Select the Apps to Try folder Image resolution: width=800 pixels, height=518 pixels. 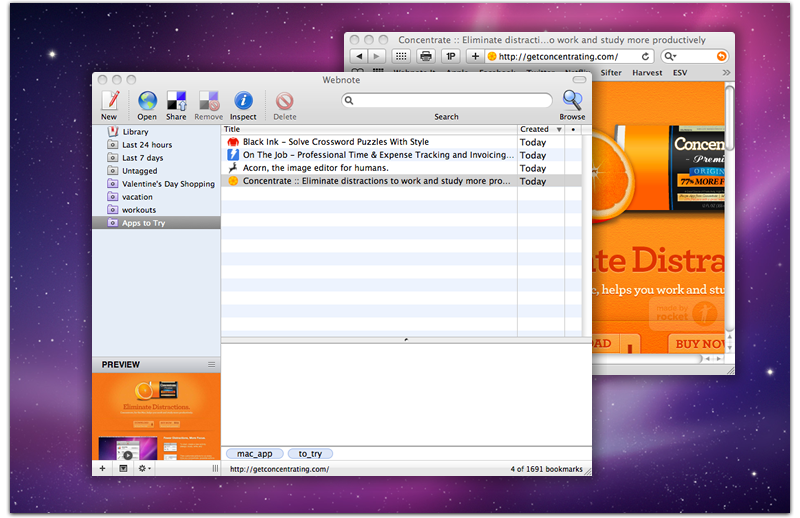(x=156, y=223)
